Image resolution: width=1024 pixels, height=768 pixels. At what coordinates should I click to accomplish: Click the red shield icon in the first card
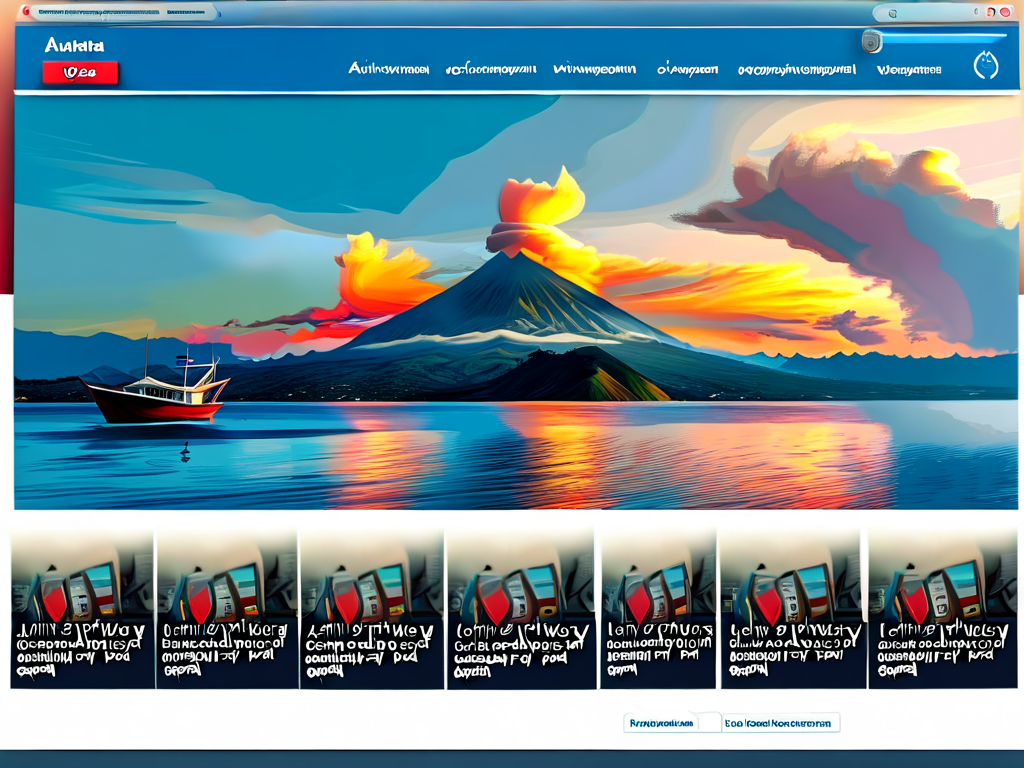click(52, 602)
